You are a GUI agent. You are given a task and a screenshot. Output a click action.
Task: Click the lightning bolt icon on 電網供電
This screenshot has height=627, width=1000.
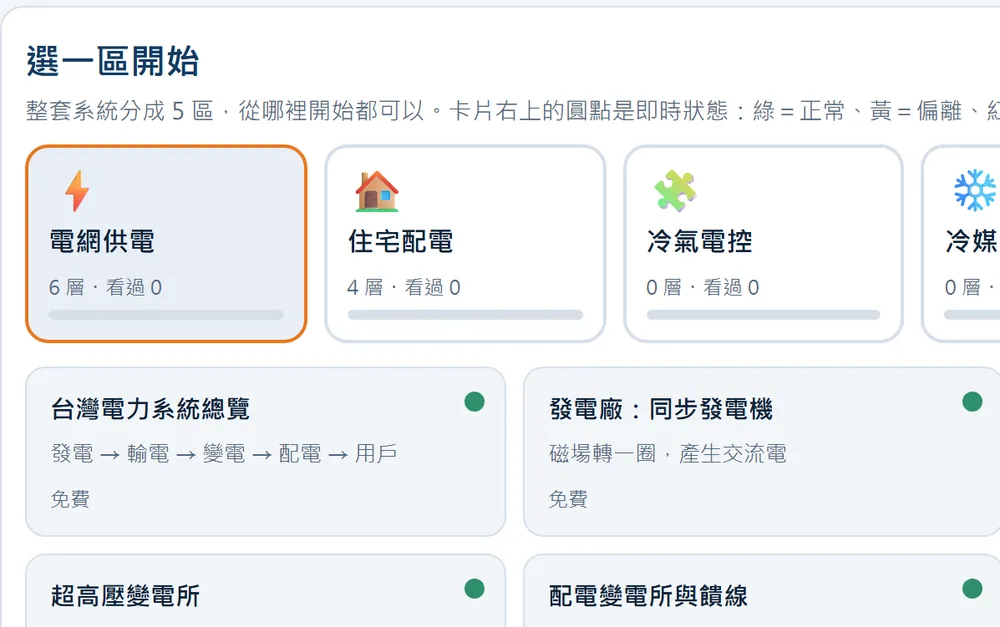tap(77, 191)
